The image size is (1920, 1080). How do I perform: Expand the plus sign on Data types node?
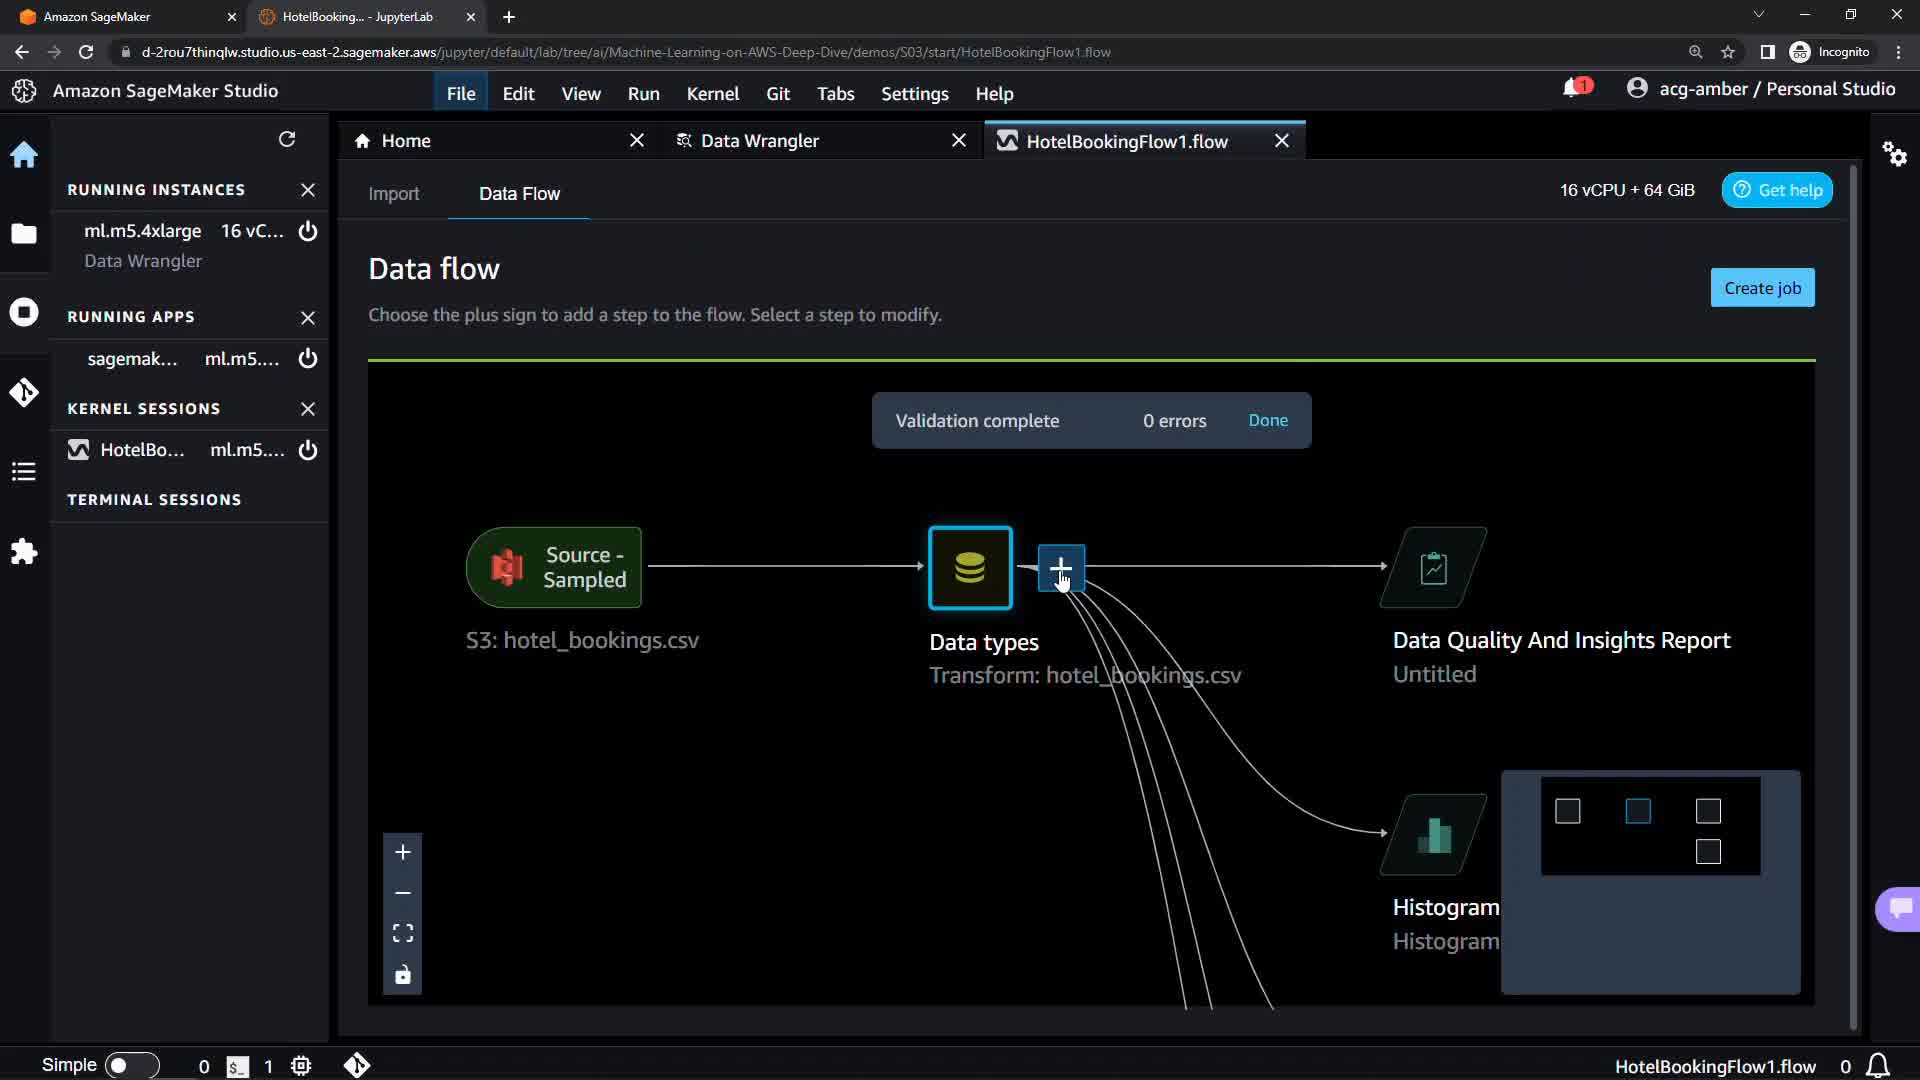tap(1061, 567)
